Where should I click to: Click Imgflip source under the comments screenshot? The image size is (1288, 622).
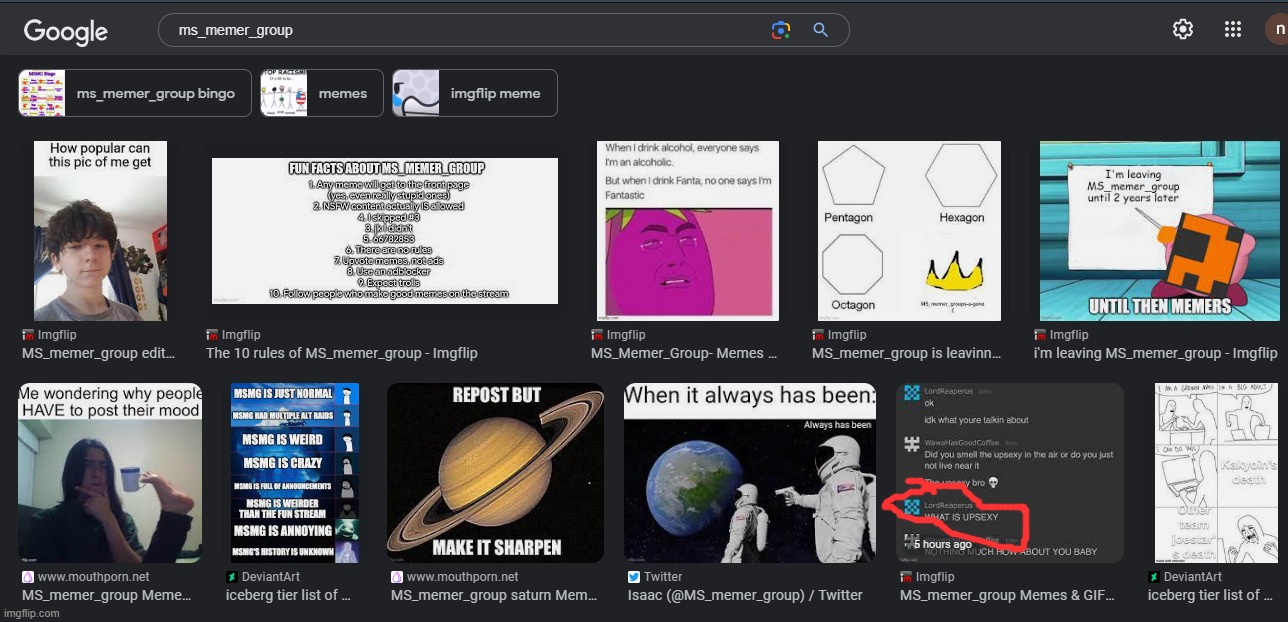[x=927, y=577]
